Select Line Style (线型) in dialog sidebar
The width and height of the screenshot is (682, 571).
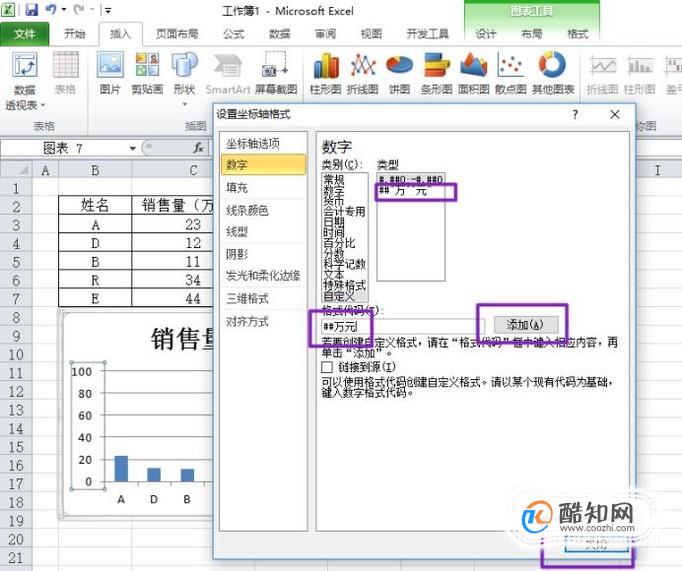(x=264, y=232)
